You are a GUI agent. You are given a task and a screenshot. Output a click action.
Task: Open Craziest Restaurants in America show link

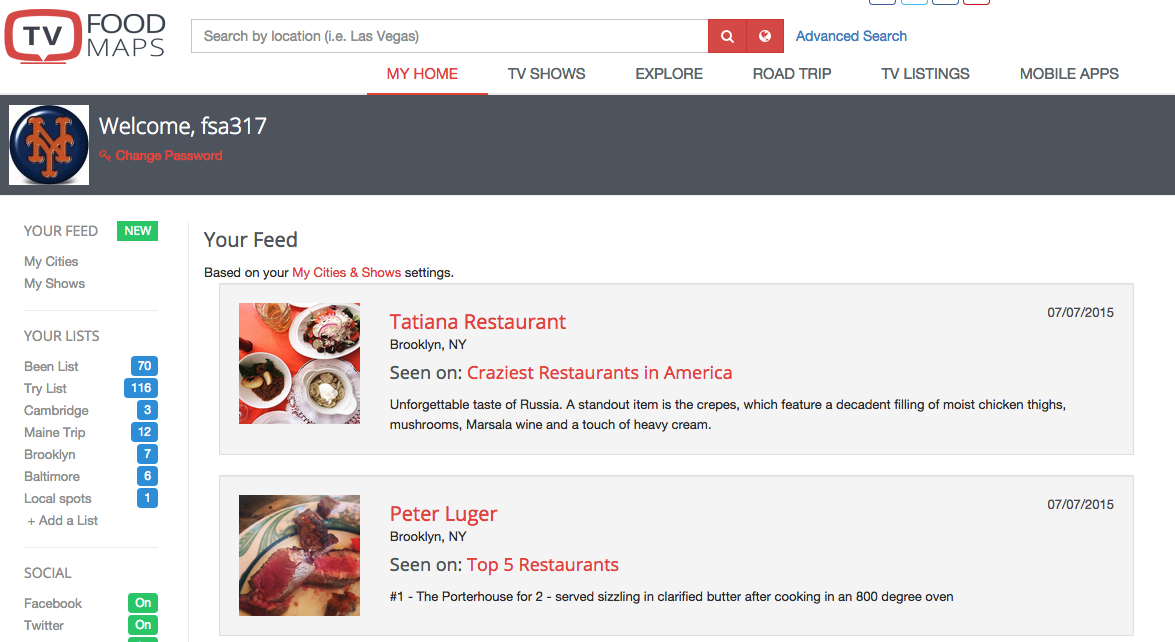click(599, 372)
